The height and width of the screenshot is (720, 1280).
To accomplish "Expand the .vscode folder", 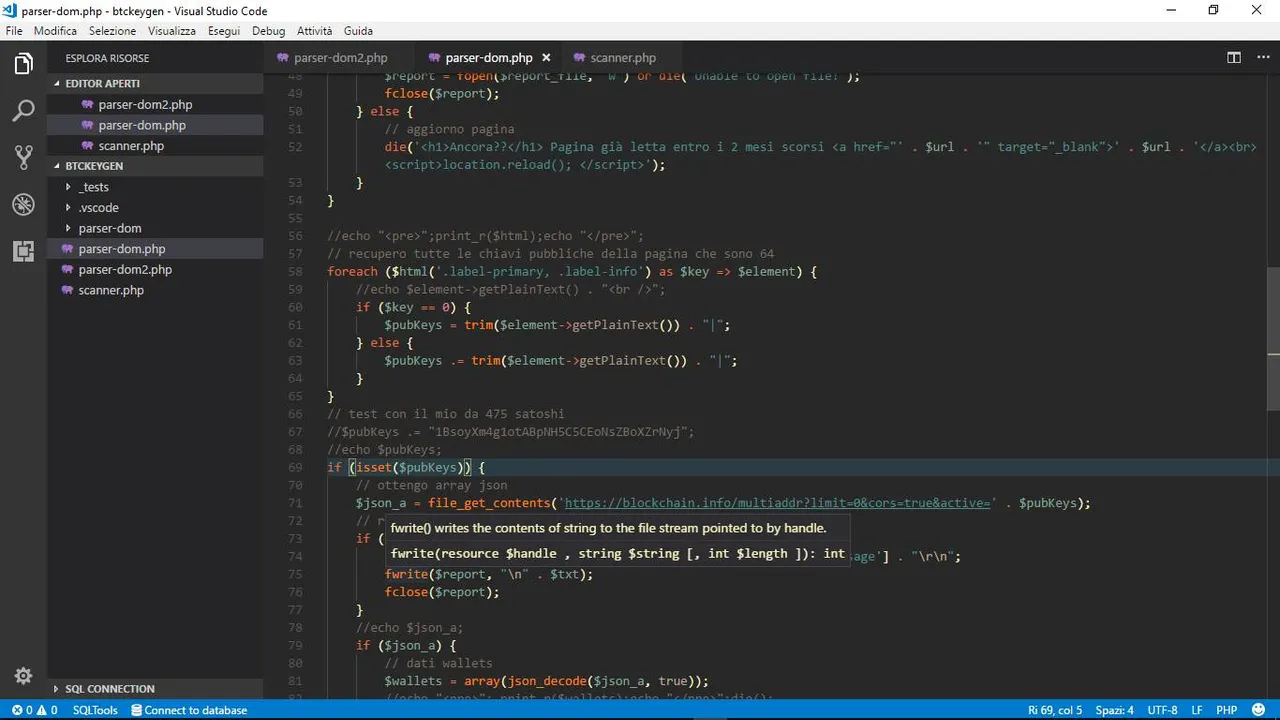I will point(68,208).
